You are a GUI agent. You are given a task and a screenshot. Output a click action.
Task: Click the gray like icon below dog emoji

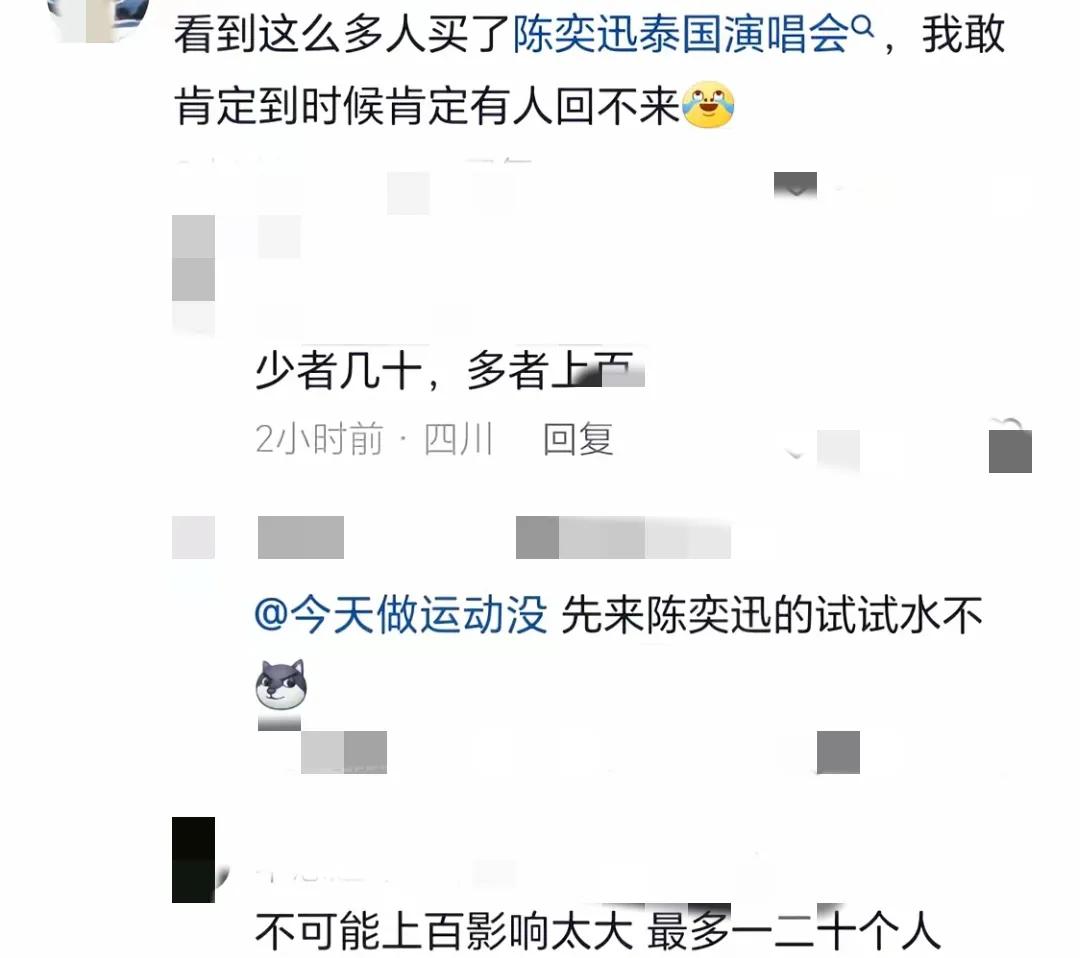(838, 752)
